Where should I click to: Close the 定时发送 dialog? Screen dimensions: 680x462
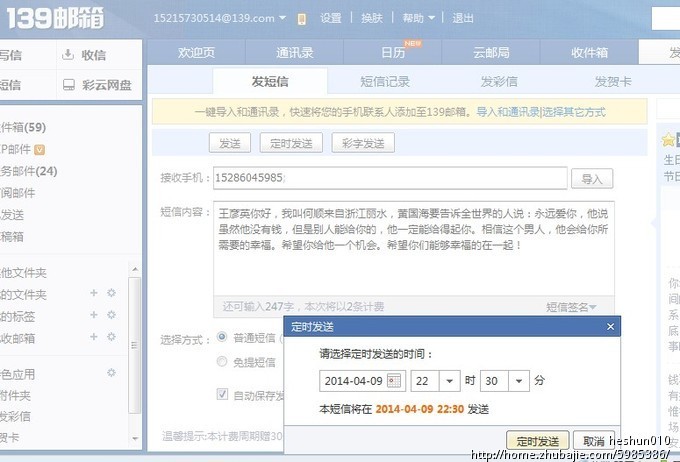click(x=610, y=326)
